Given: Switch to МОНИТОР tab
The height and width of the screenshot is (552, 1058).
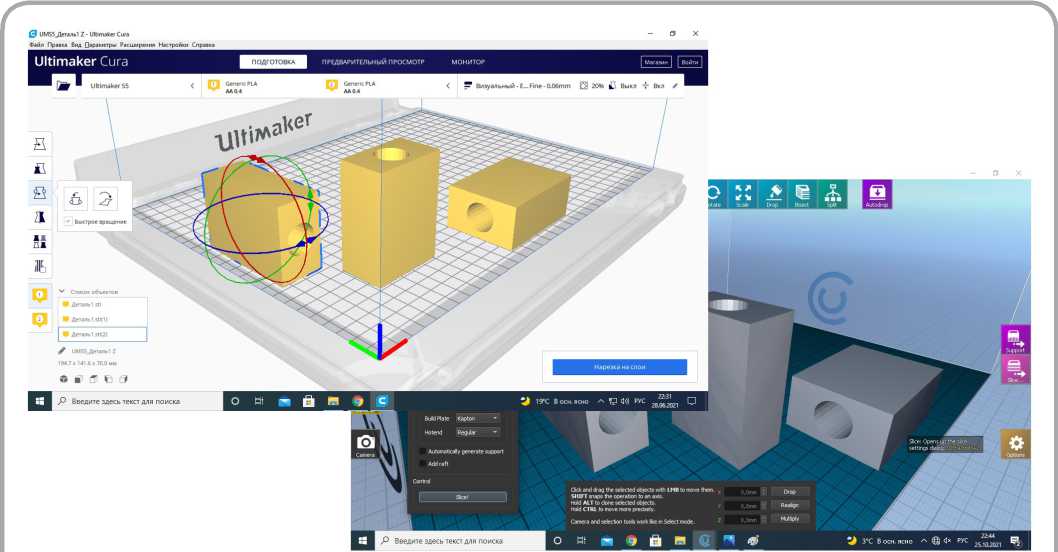Looking at the screenshot, I should [x=468, y=61].
